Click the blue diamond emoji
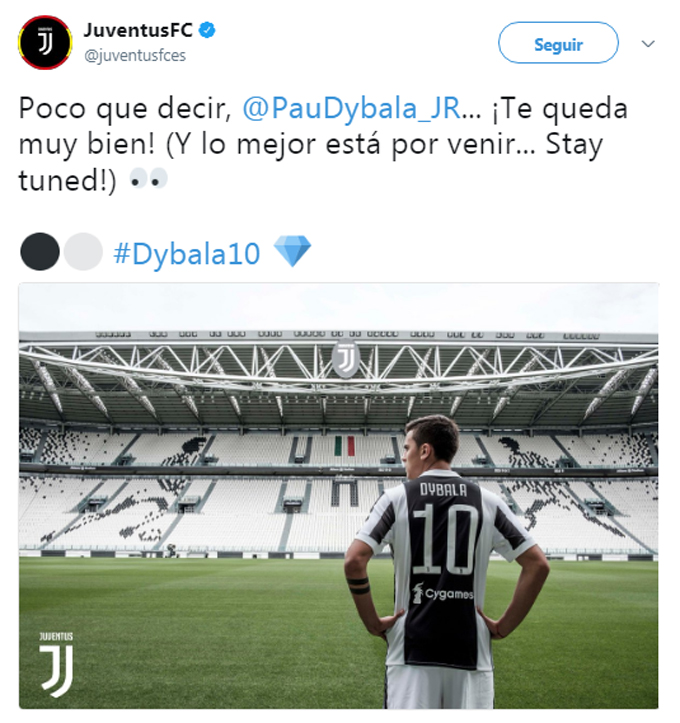The image size is (680, 723). [x=292, y=250]
